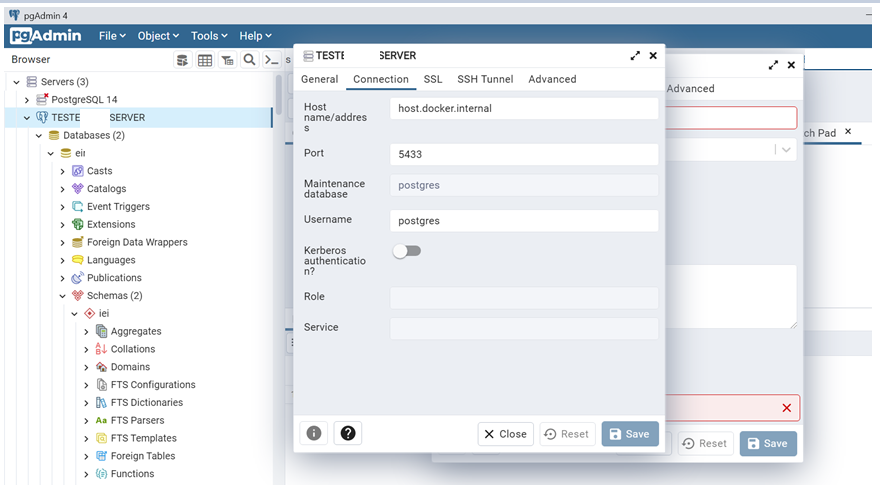Click the FTS Configurations icon
This screenshot has width=880, height=491.
[x=101, y=384]
